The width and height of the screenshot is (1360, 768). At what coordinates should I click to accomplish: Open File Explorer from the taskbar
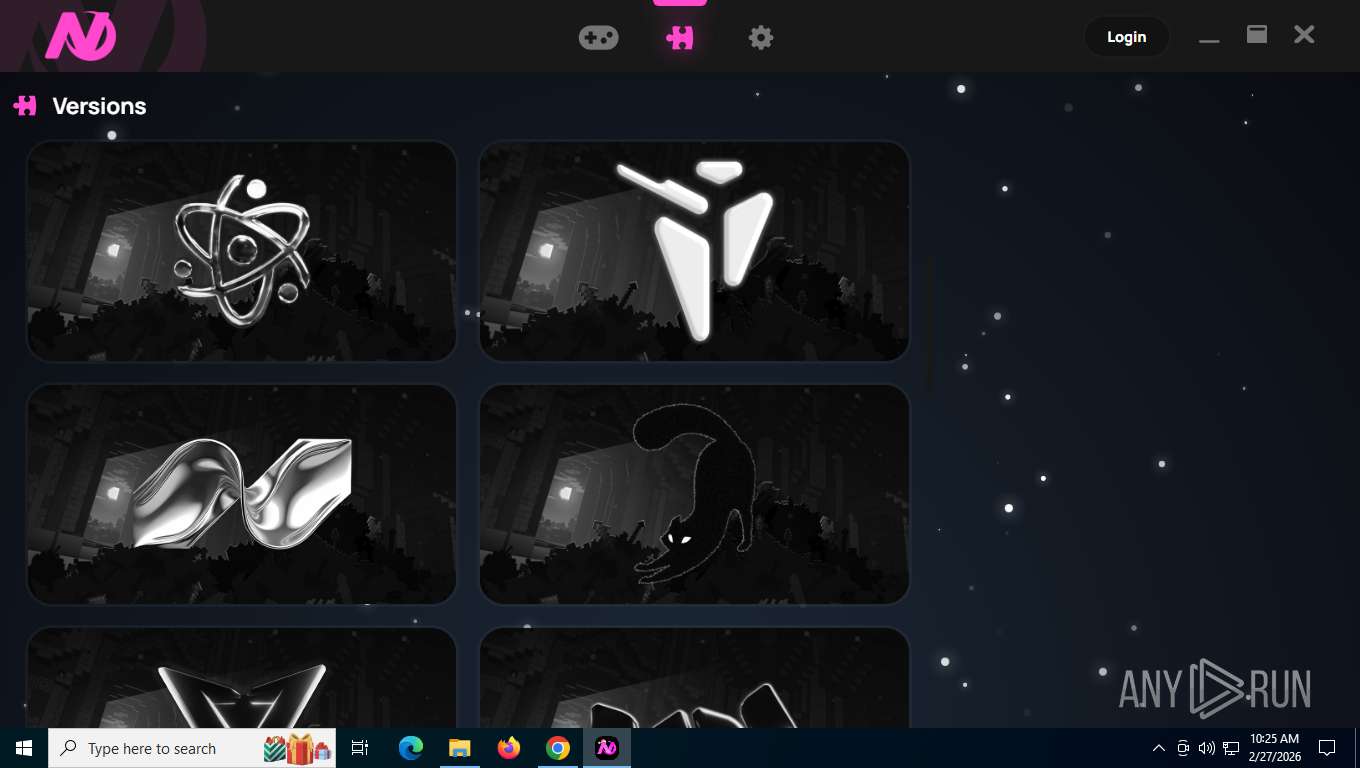[460, 748]
